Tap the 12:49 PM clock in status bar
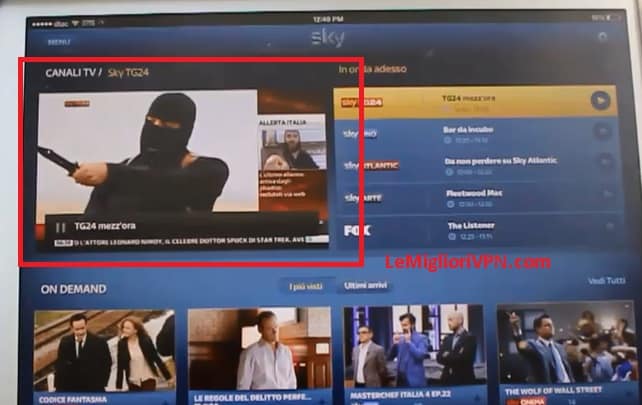This screenshot has width=642, height=405. pos(328,19)
